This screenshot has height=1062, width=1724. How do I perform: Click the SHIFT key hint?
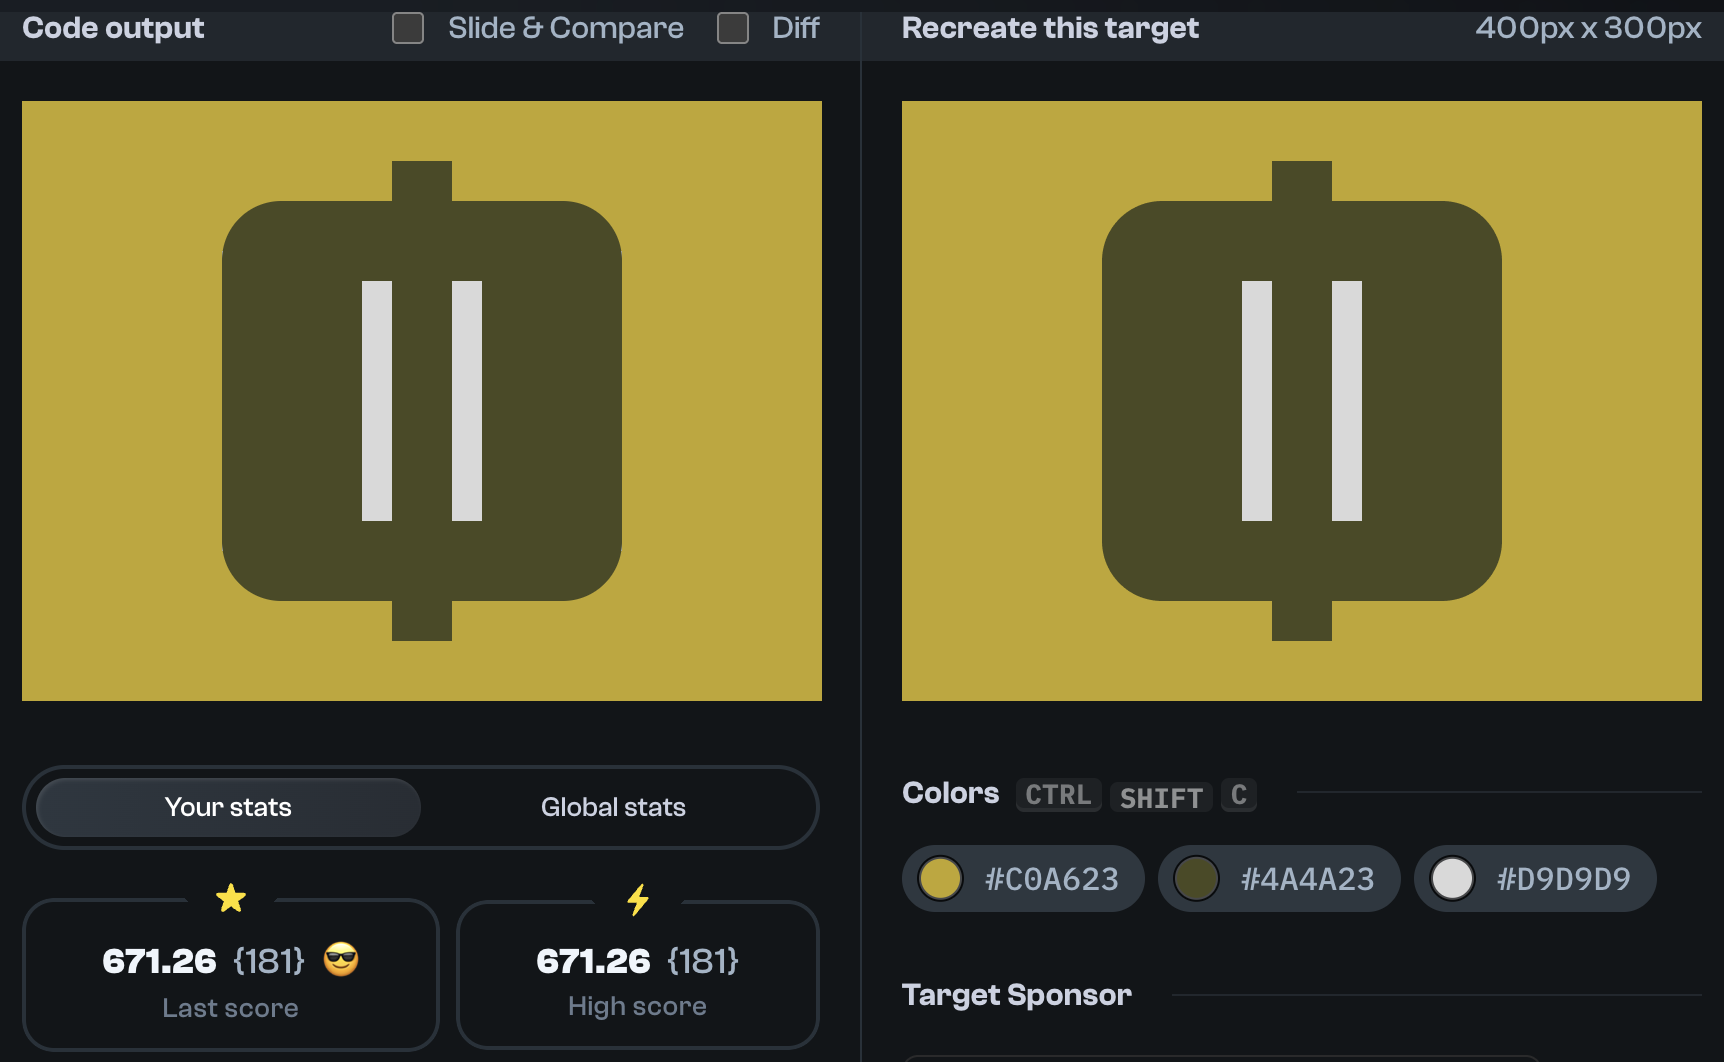click(x=1161, y=797)
